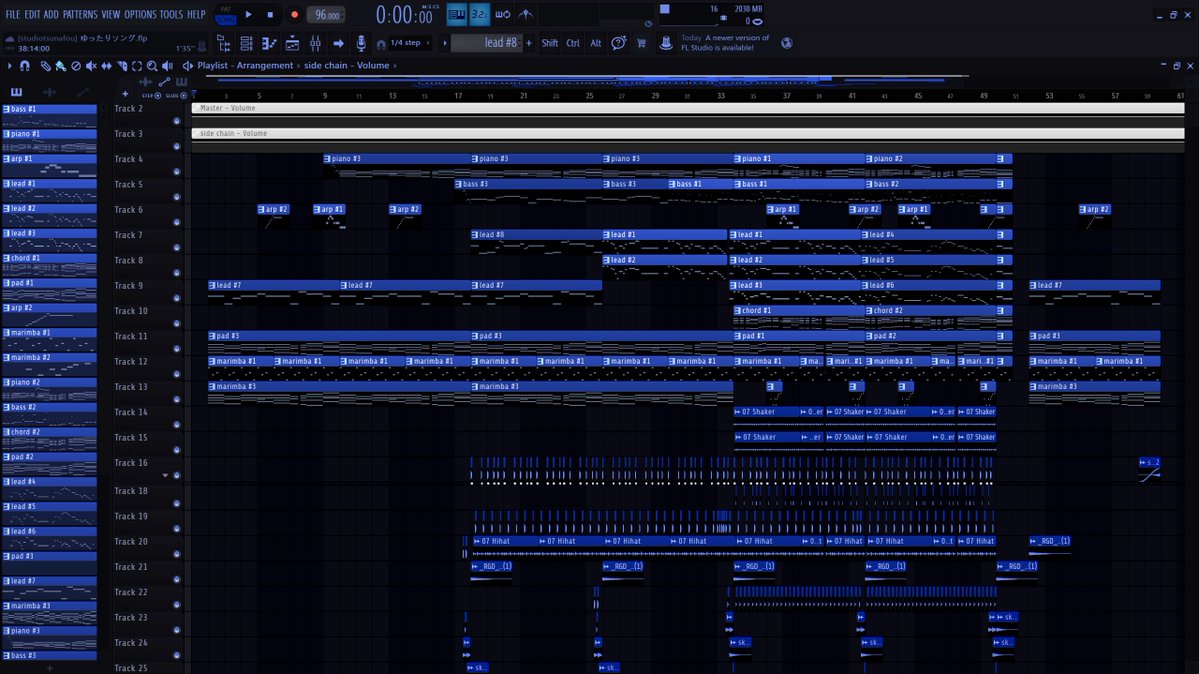The width and height of the screenshot is (1199, 674).
Task: Open the PATTERNS menu
Action: [80, 15]
